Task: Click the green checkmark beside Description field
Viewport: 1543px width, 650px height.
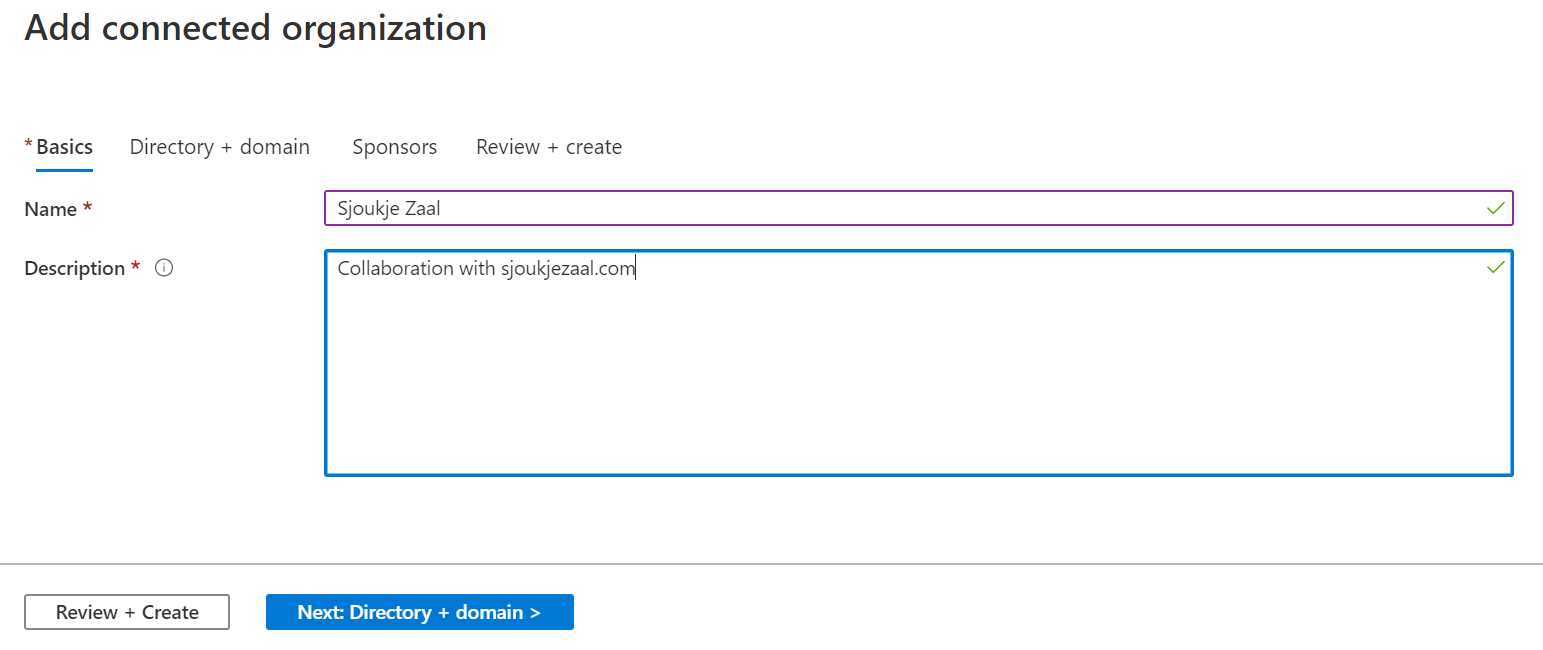Action: click(x=1495, y=267)
